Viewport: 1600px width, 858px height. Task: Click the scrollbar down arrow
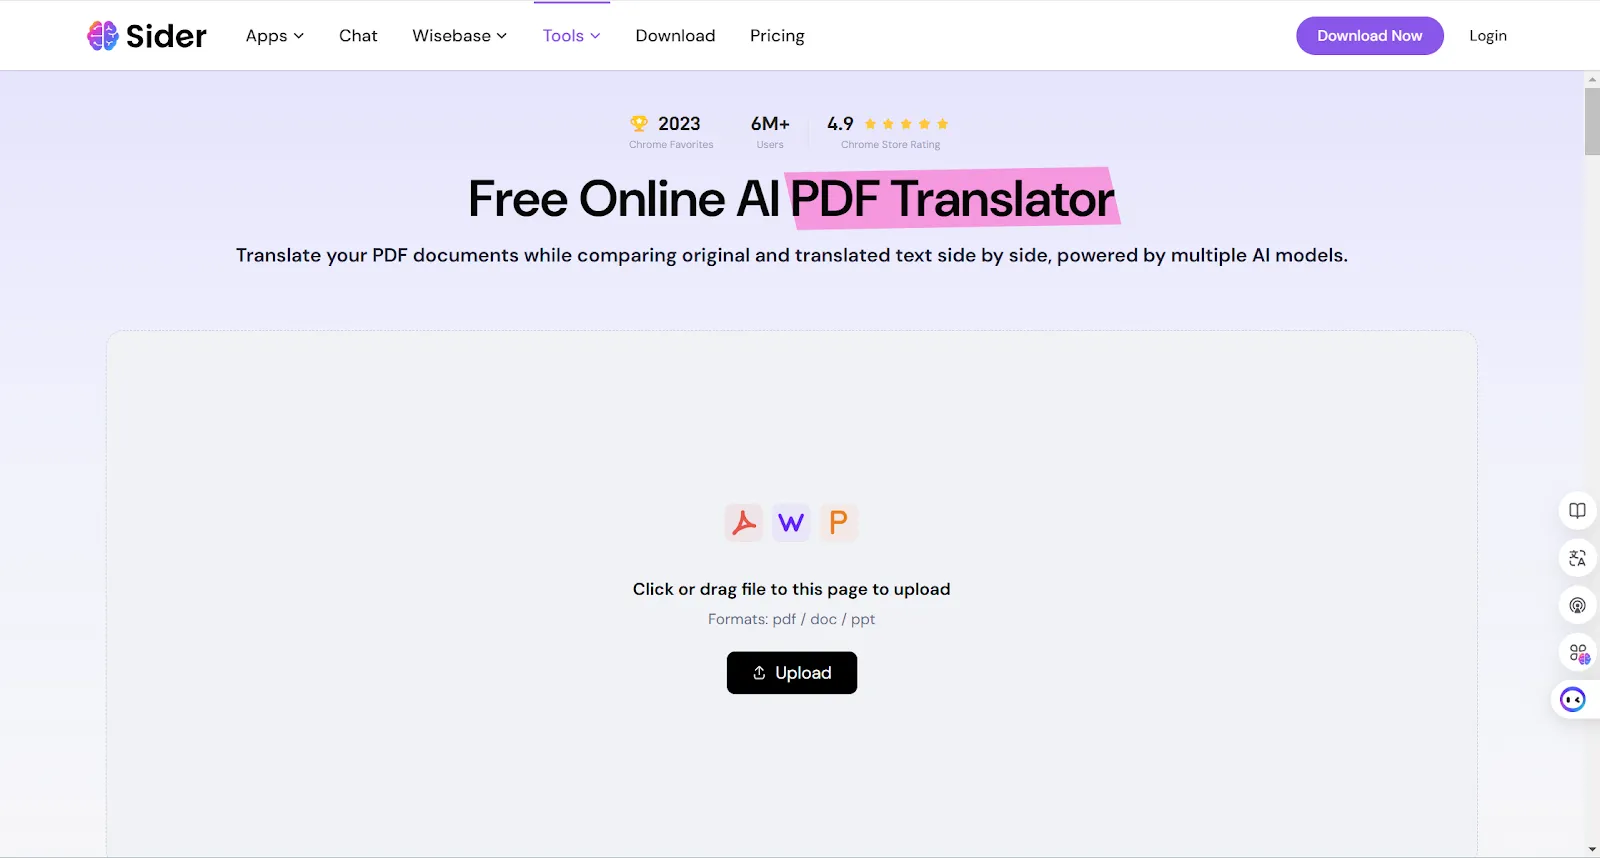[x=1592, y=850]
